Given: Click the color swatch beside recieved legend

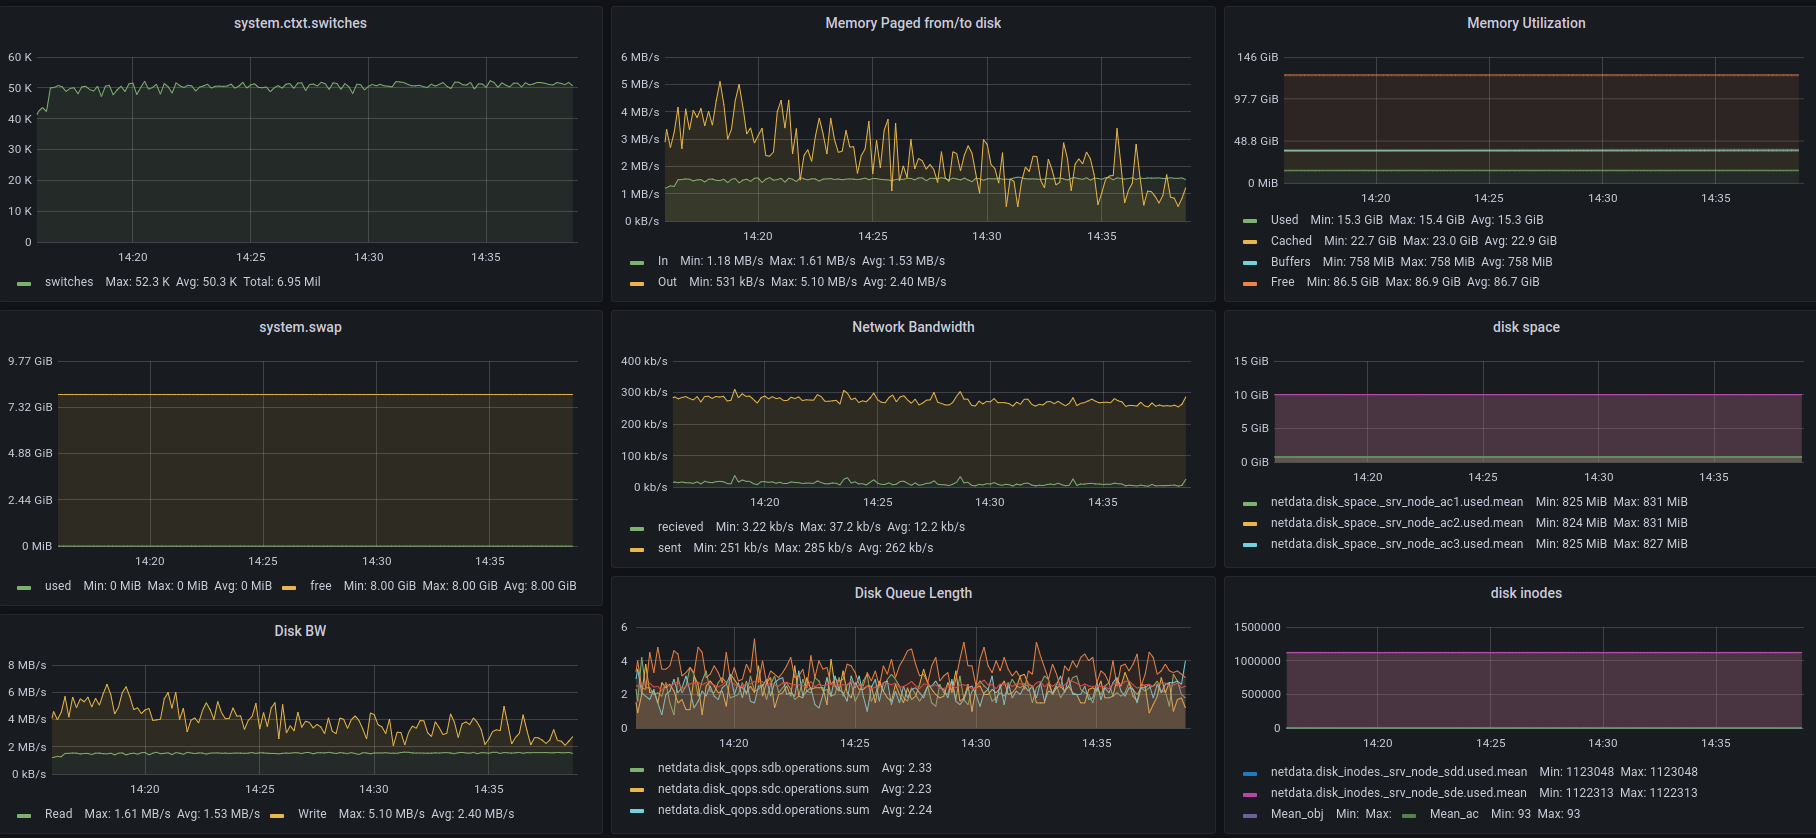Looking at the screenshot, I should pos(637,528).
